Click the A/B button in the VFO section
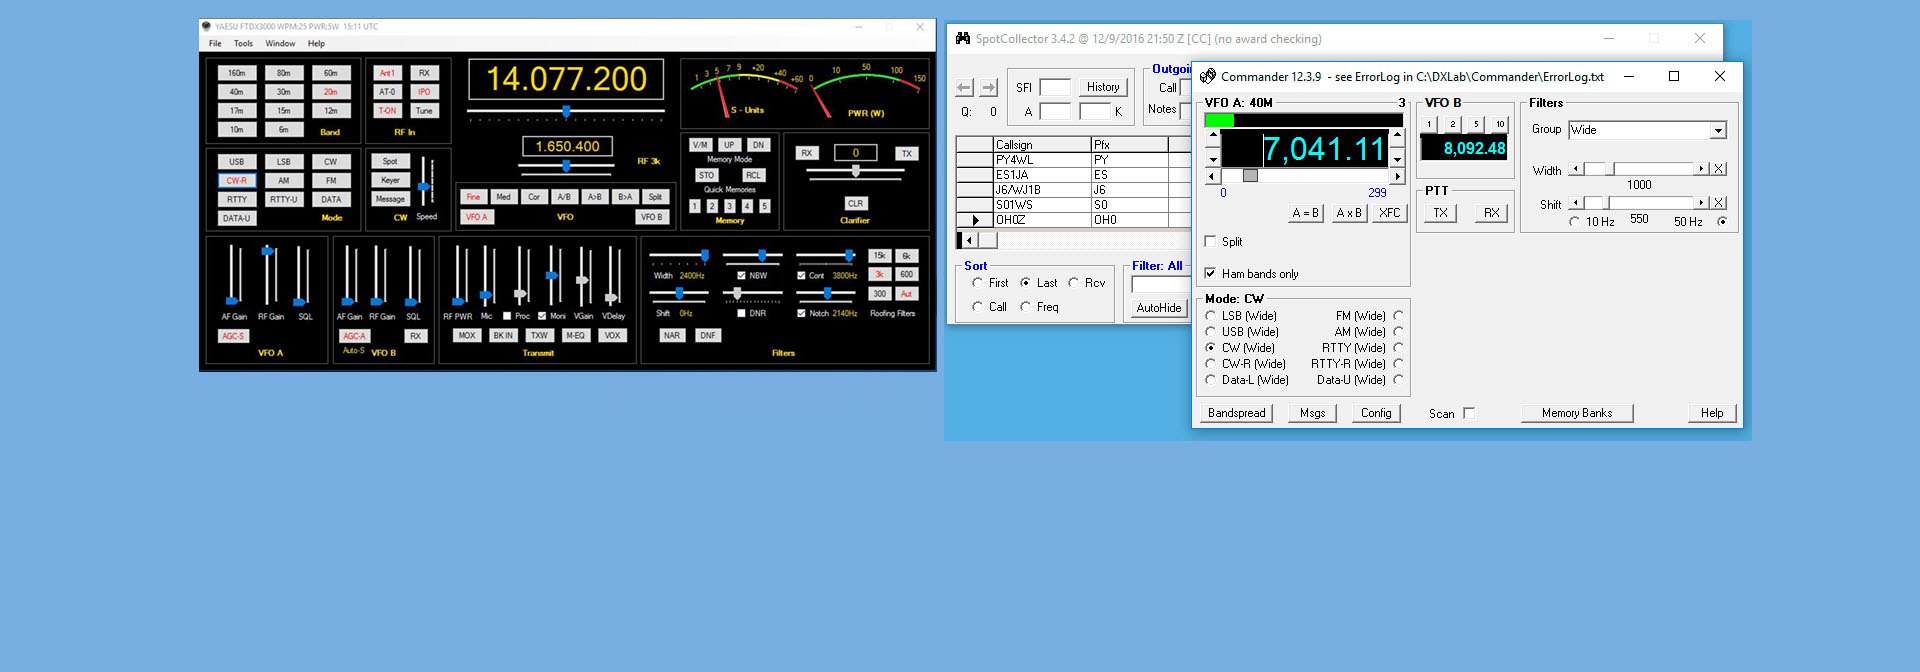 (564, 197)
